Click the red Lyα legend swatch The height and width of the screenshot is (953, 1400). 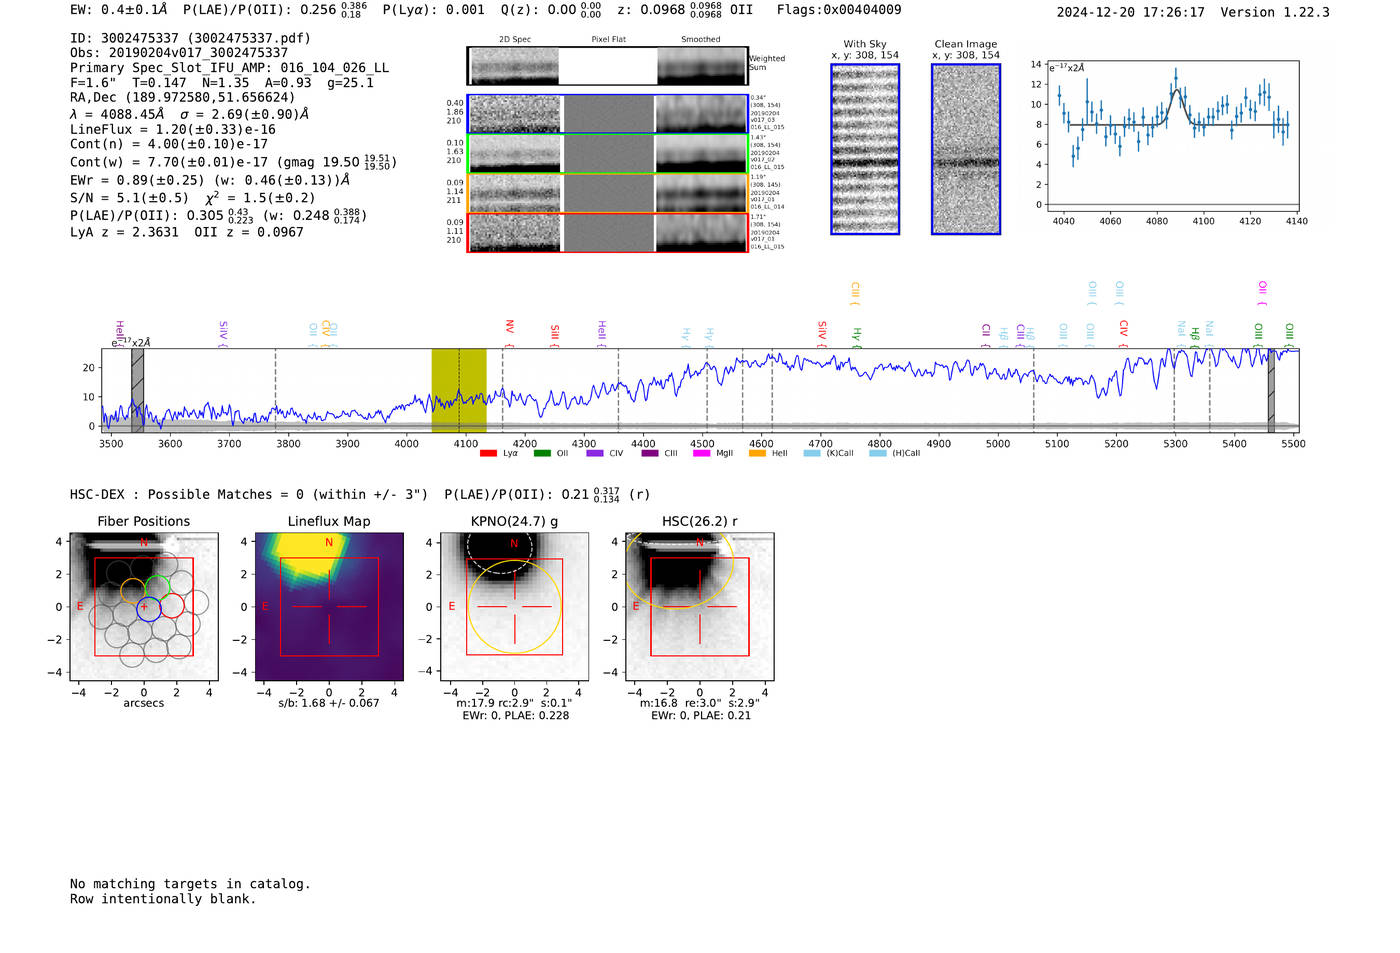click(x=488, y=454)
